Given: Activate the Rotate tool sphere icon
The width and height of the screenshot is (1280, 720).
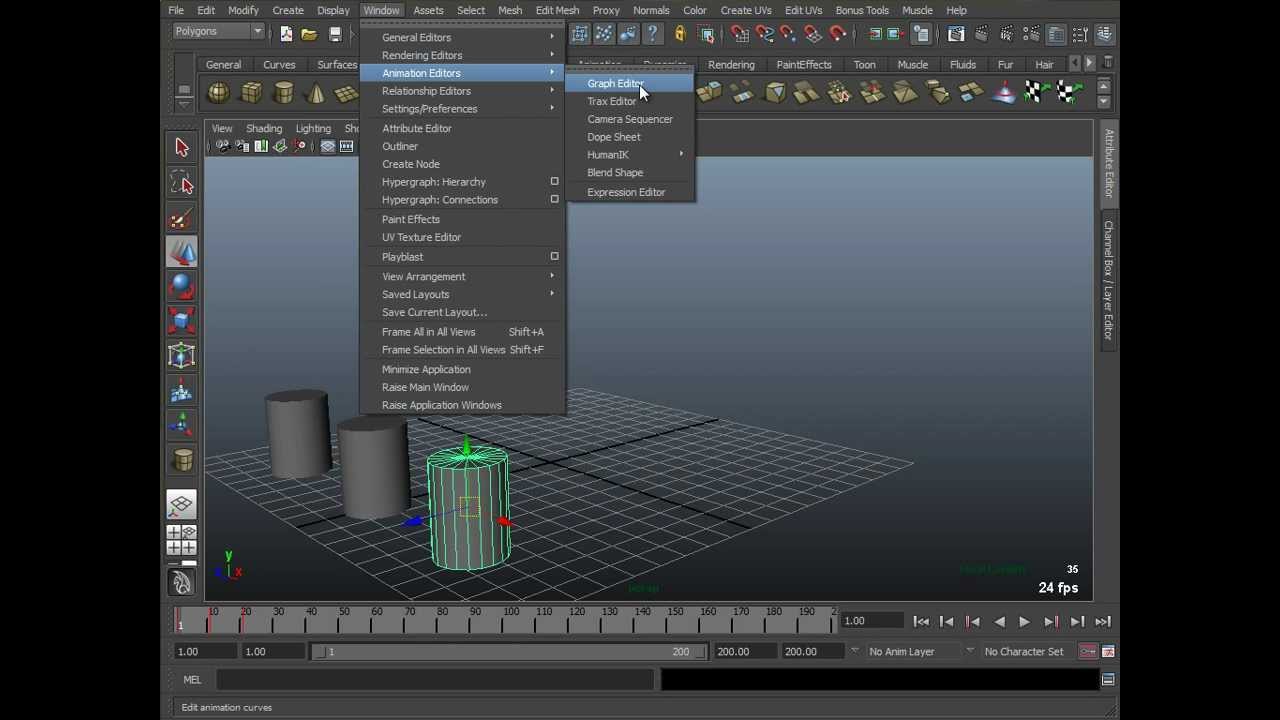Looking at the screenshot, I should 182,287.
